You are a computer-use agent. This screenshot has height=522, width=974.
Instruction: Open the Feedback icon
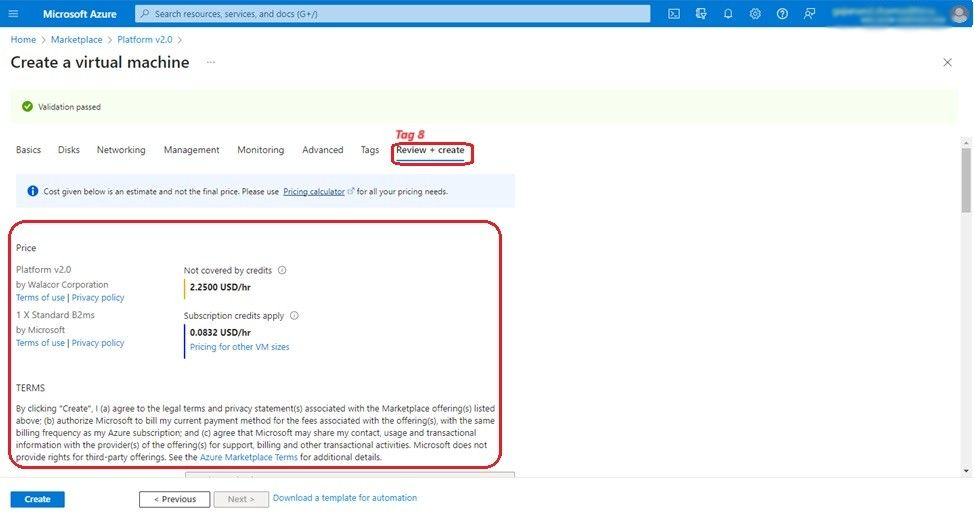point(809,14)
